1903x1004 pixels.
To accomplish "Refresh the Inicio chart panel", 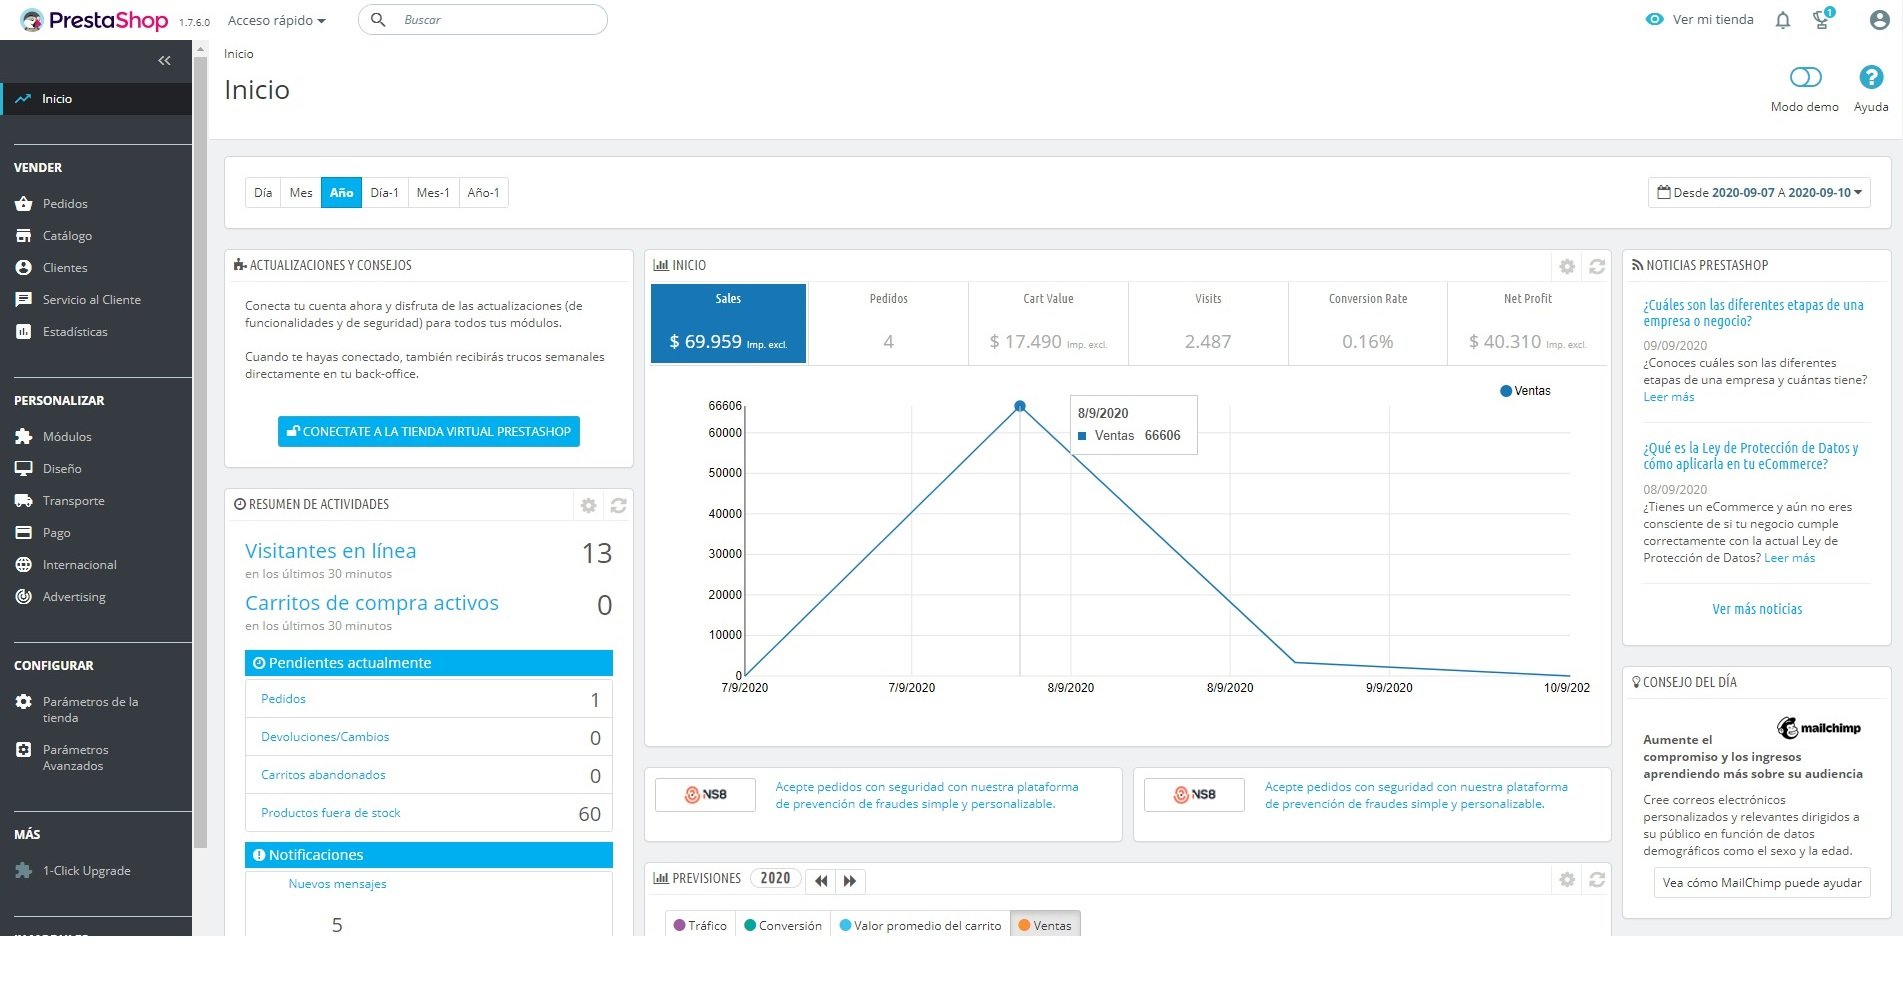I will coord(1597,266).
